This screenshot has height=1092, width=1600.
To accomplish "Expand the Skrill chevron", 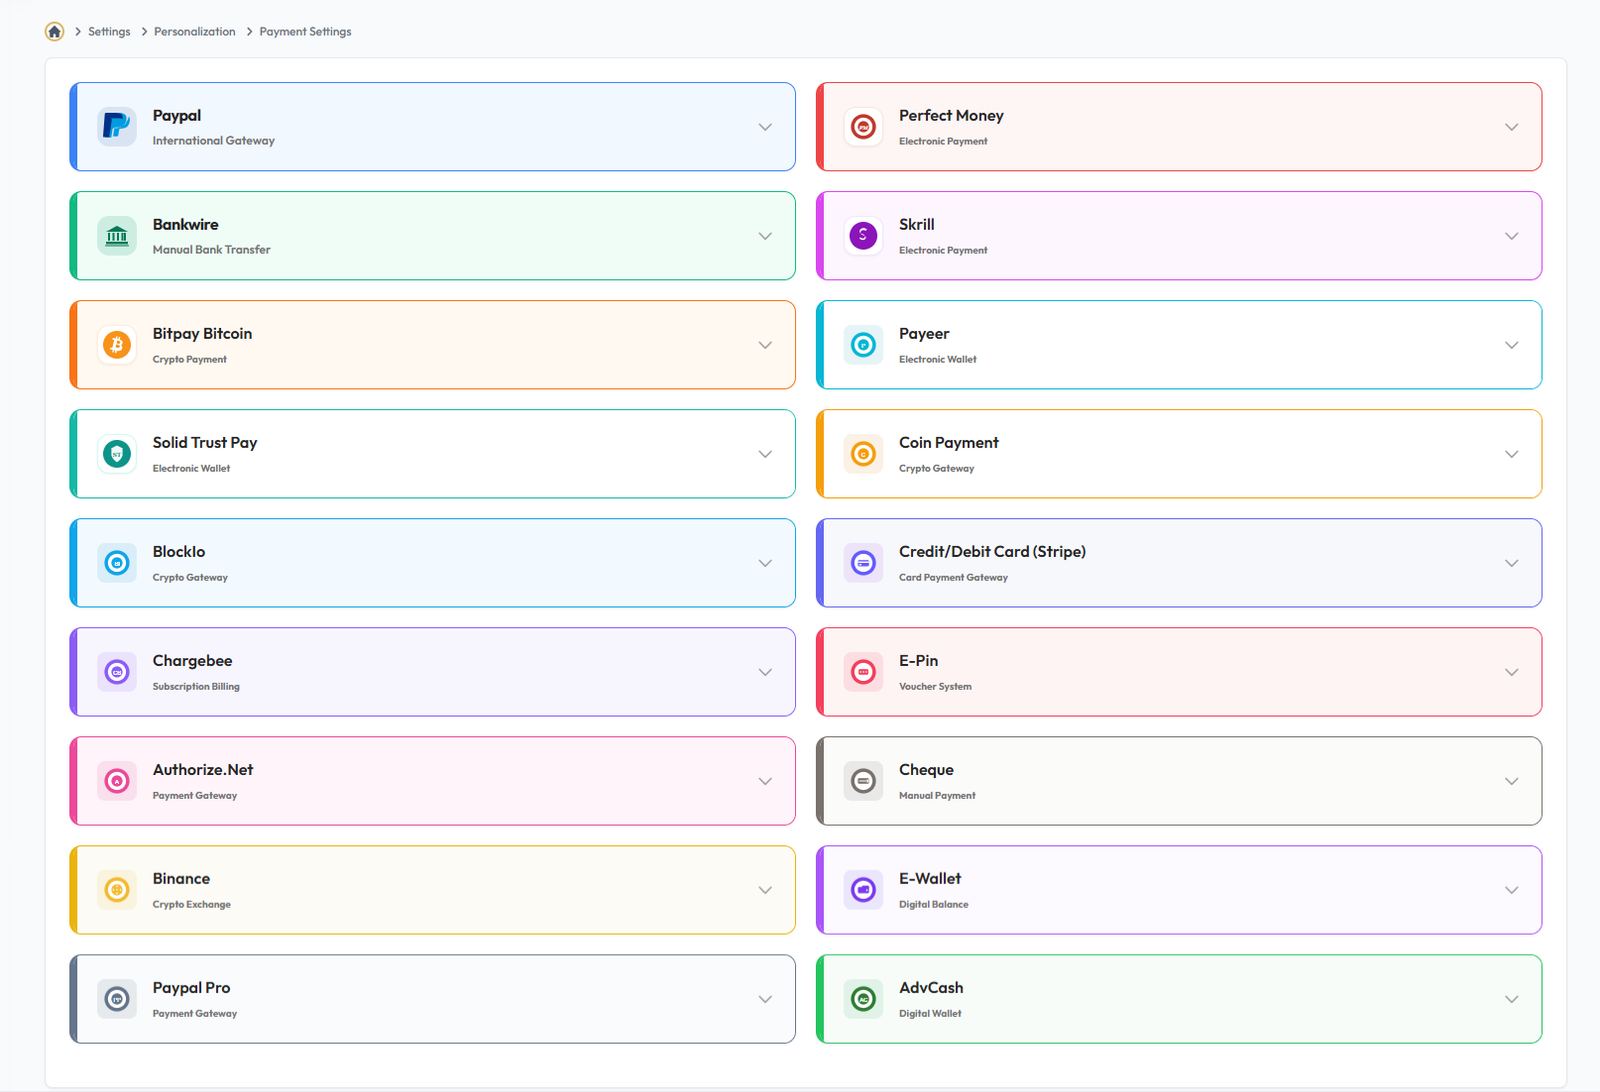I will 1511,236.
